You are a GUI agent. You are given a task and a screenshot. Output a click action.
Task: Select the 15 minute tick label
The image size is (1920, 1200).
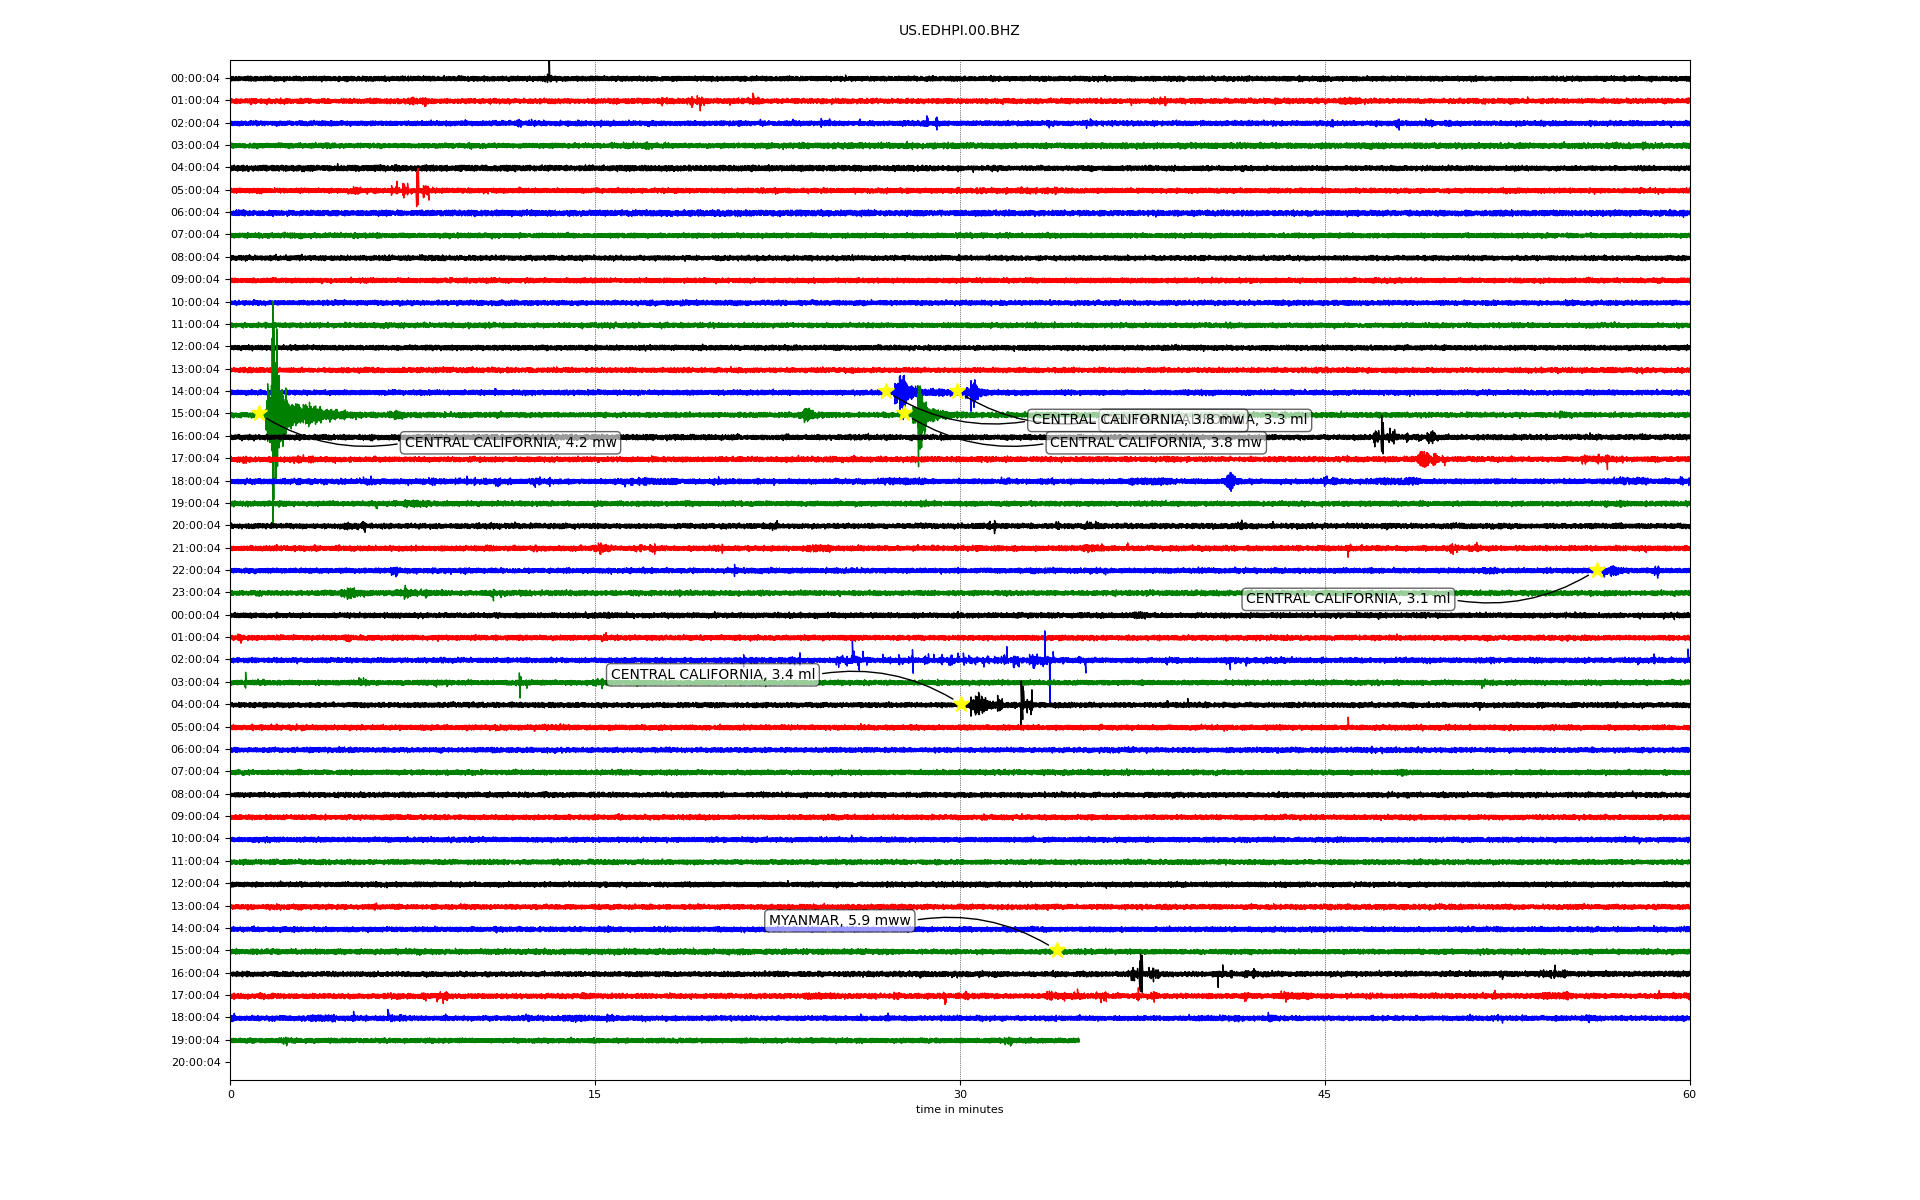tap(595, 1094)
